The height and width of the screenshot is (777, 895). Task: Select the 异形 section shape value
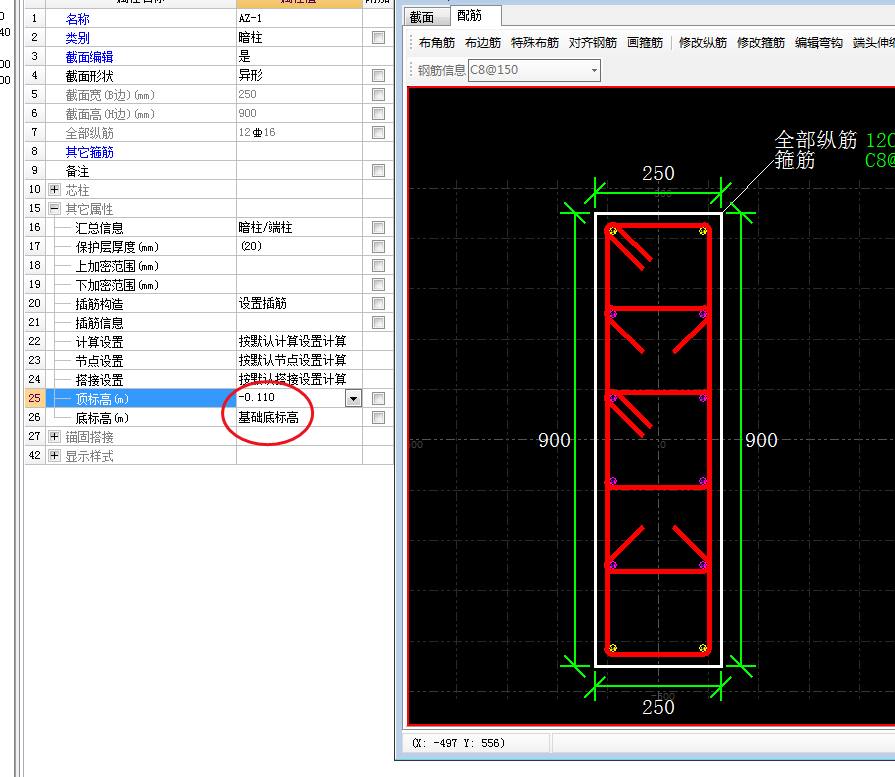[x=299, y=75]
